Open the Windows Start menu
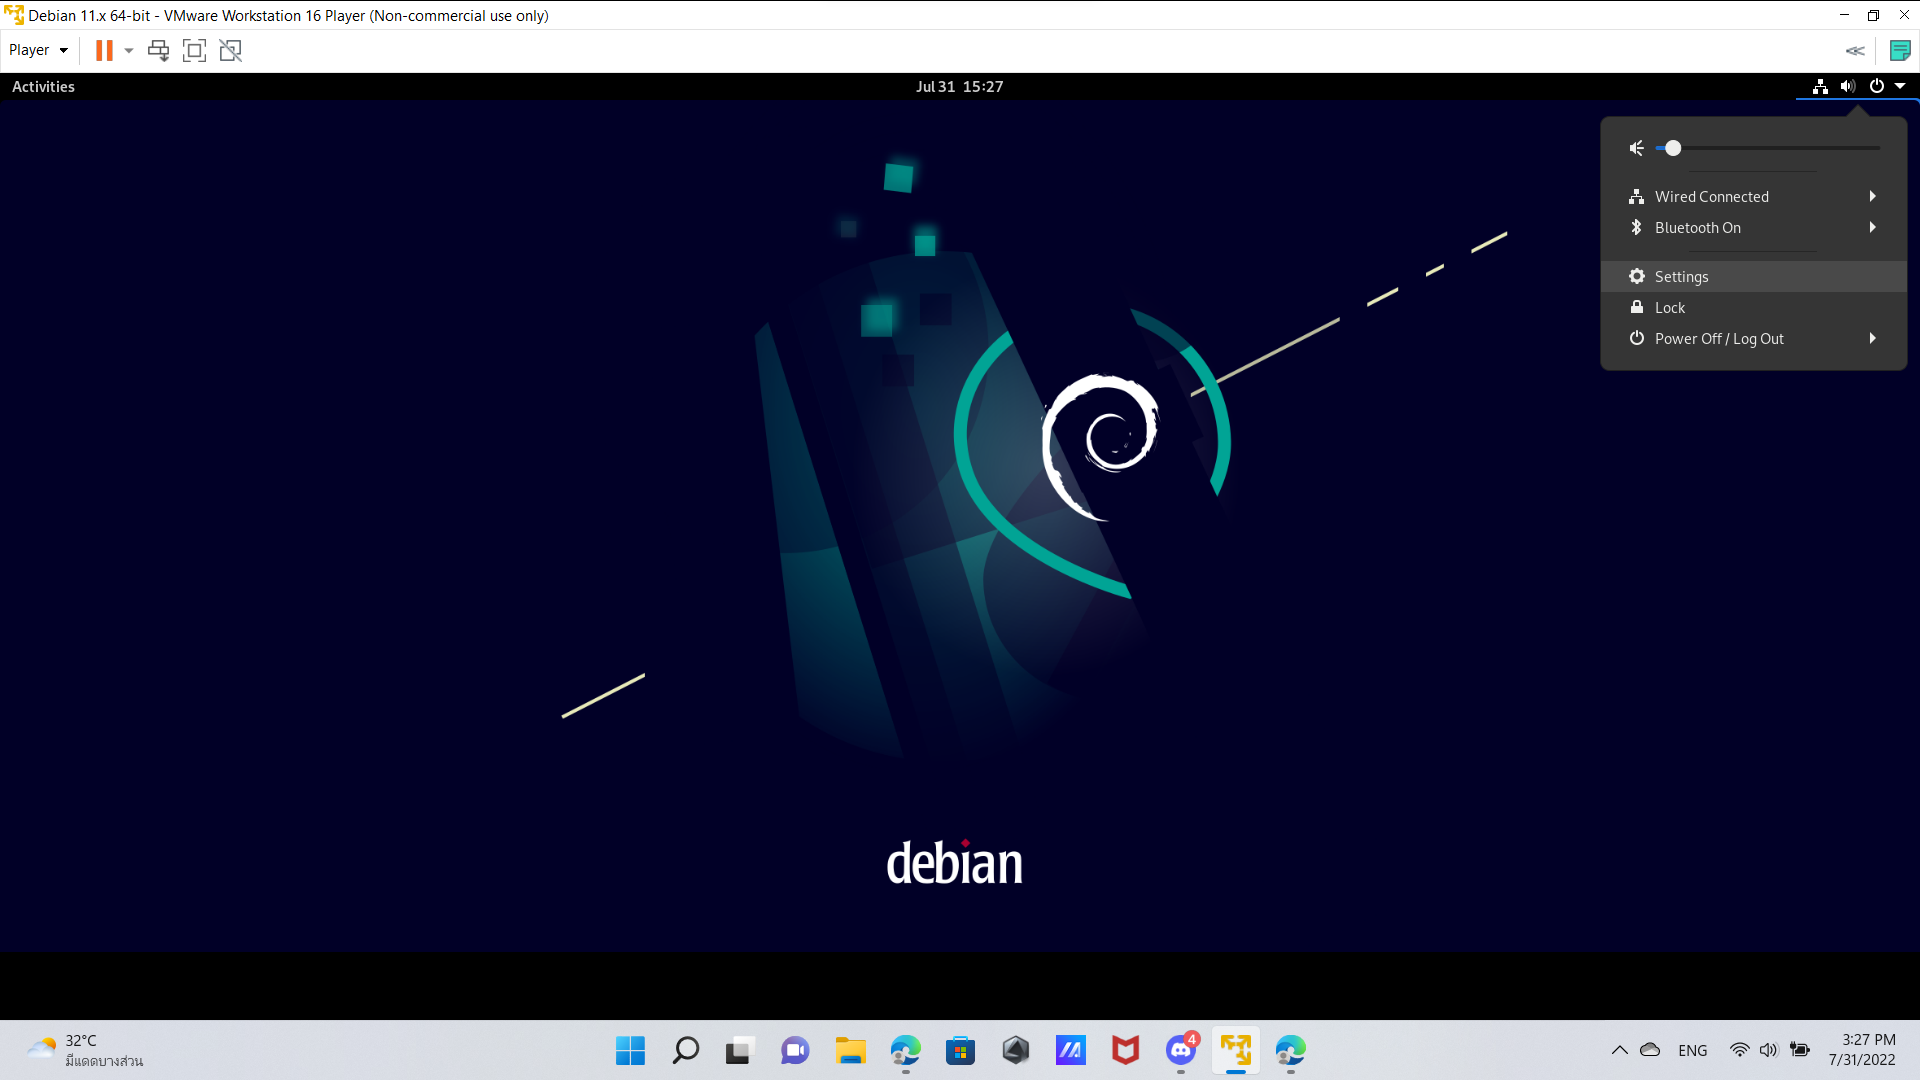This screenshot has width=1920, height=1080. coord(630,1051)
